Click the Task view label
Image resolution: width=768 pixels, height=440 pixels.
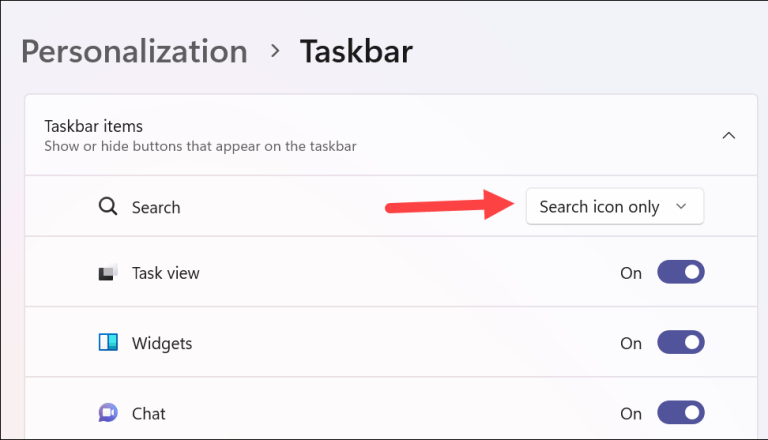[166, 273]
